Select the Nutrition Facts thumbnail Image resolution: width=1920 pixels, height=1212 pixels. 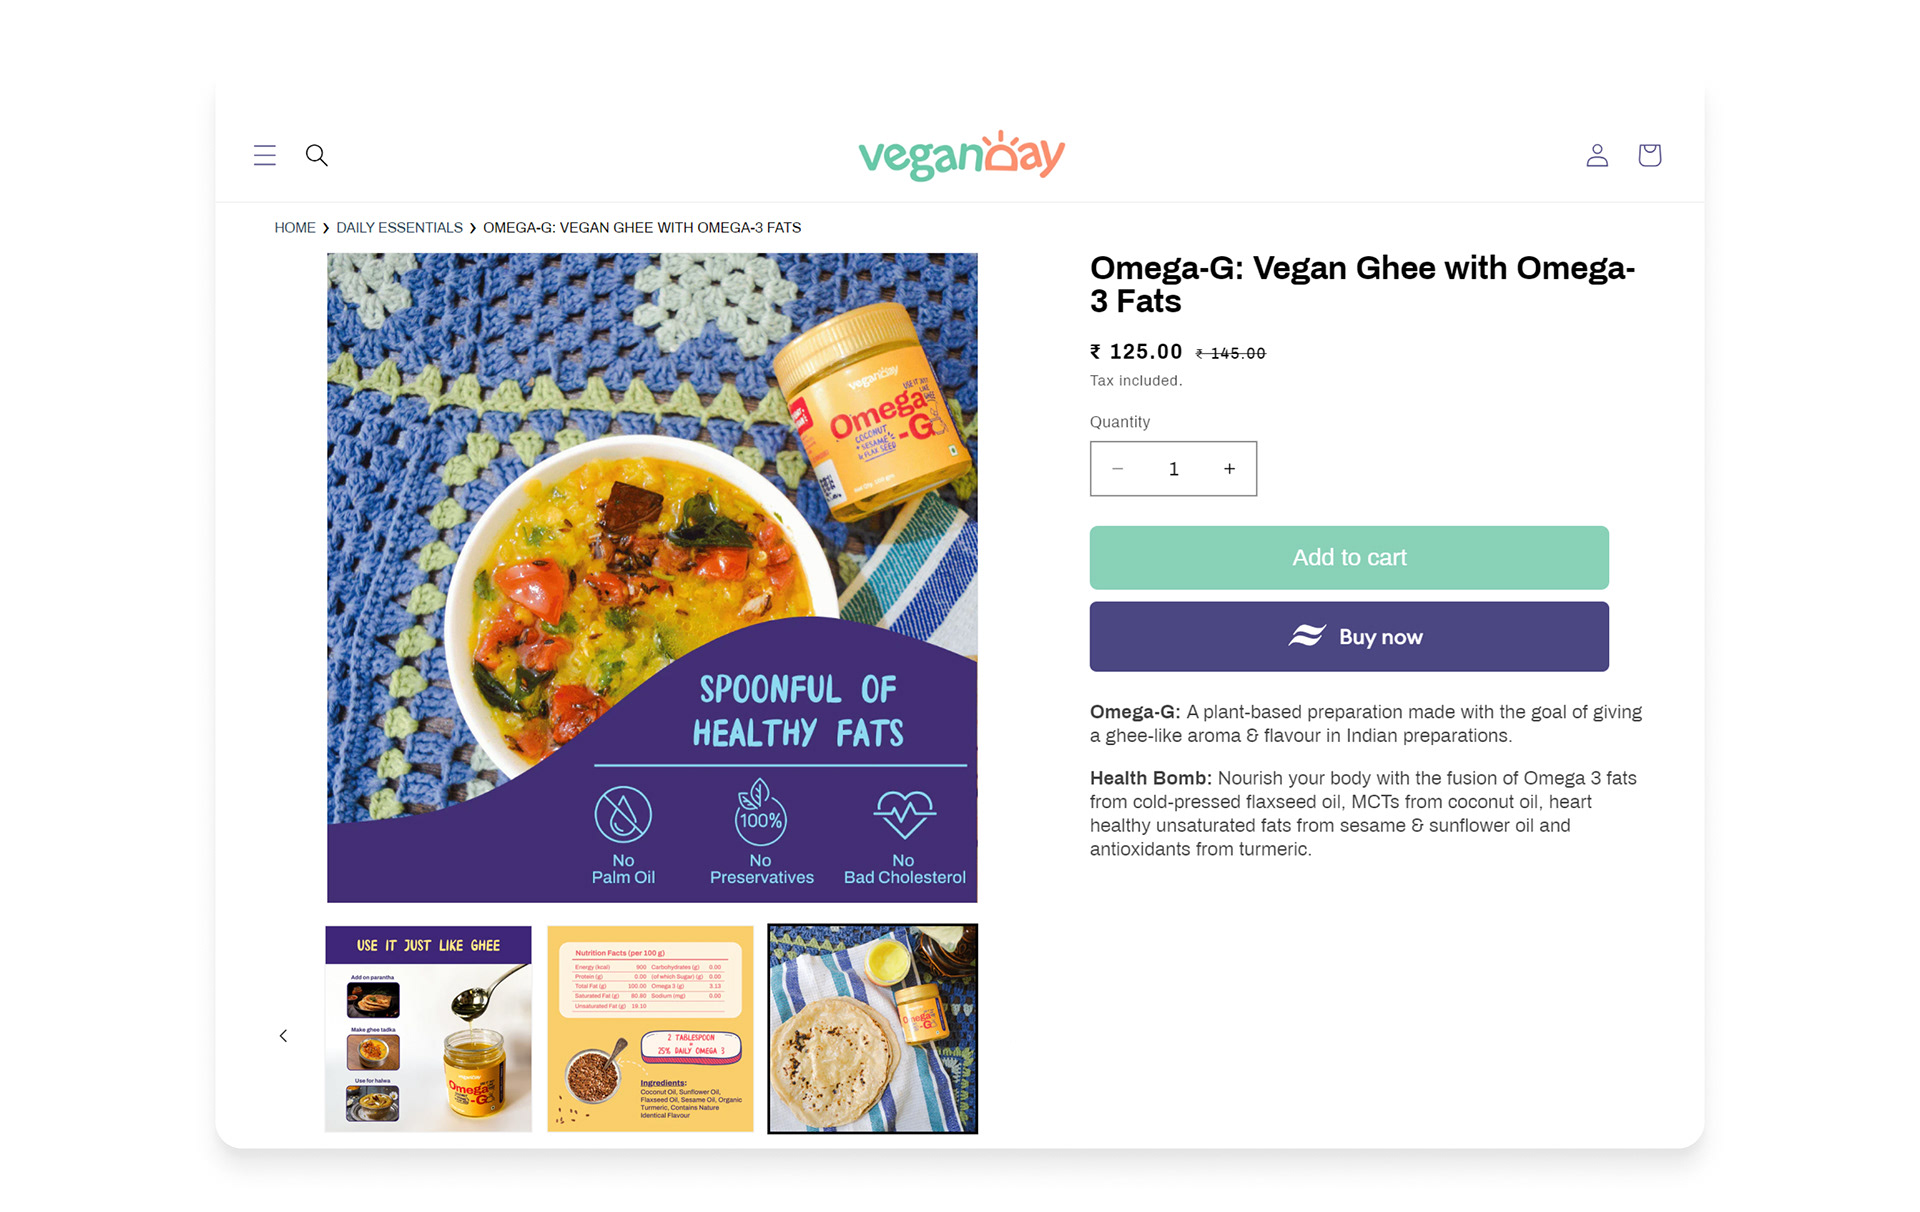click(650, 1029)
